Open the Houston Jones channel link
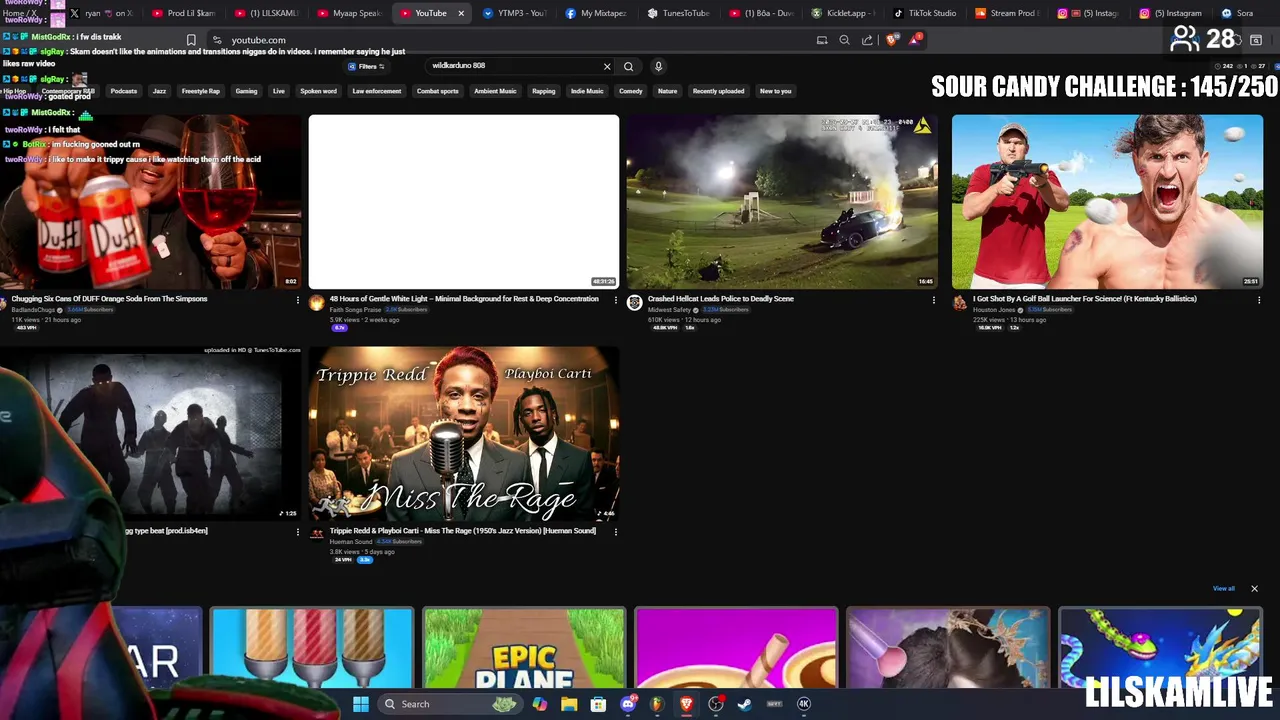1280x720 pixels. pos(994,310)
